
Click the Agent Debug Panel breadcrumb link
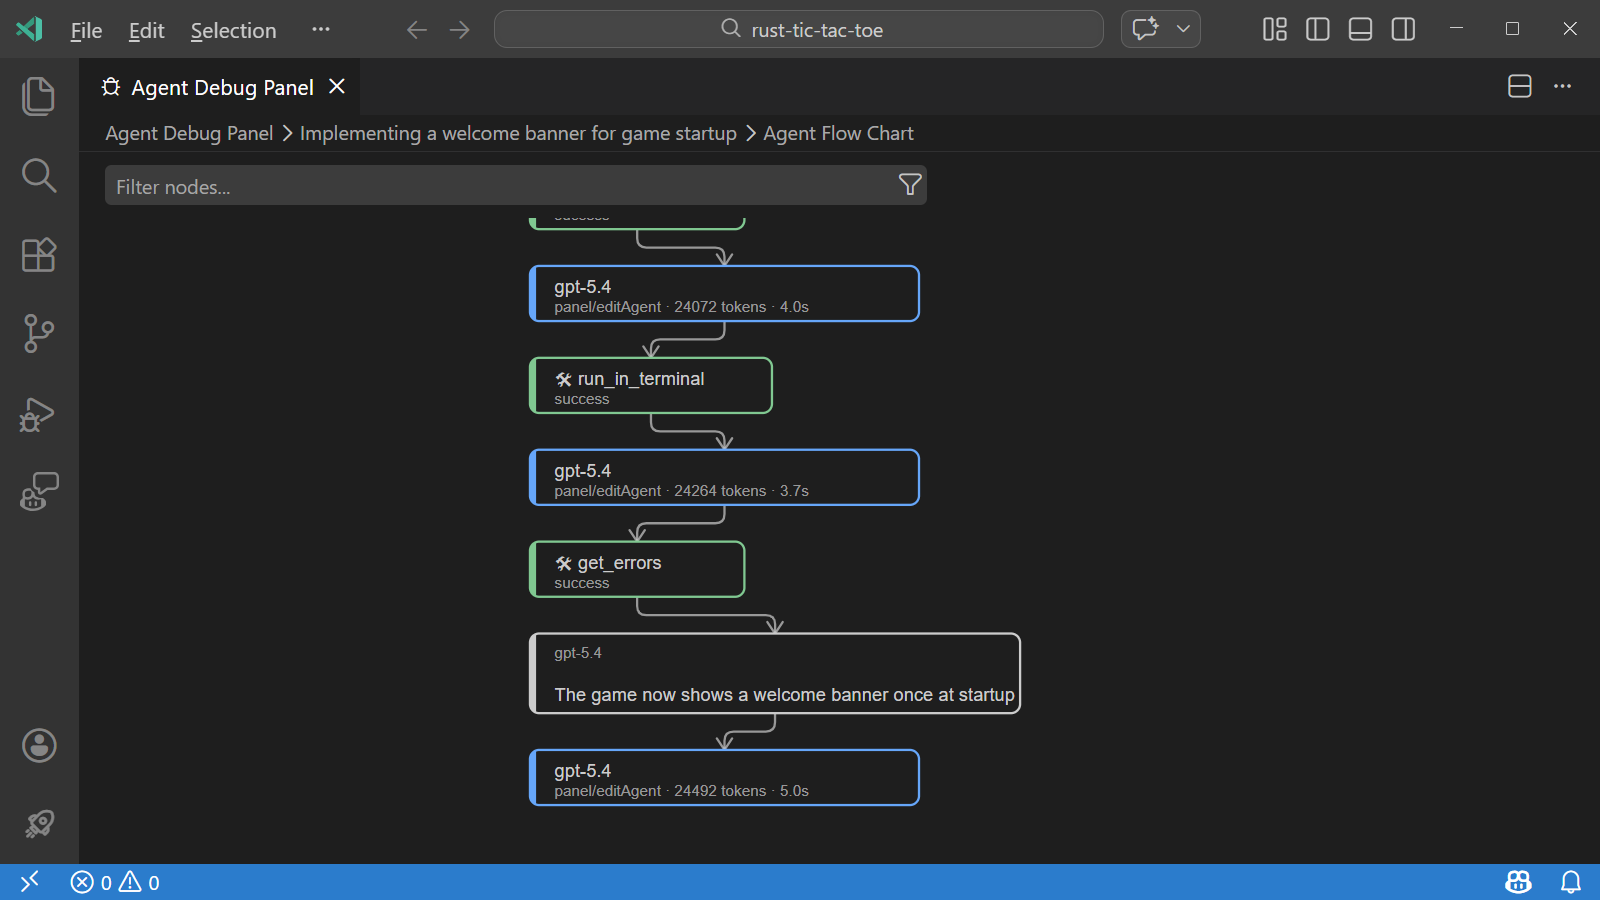click(188, 133)
